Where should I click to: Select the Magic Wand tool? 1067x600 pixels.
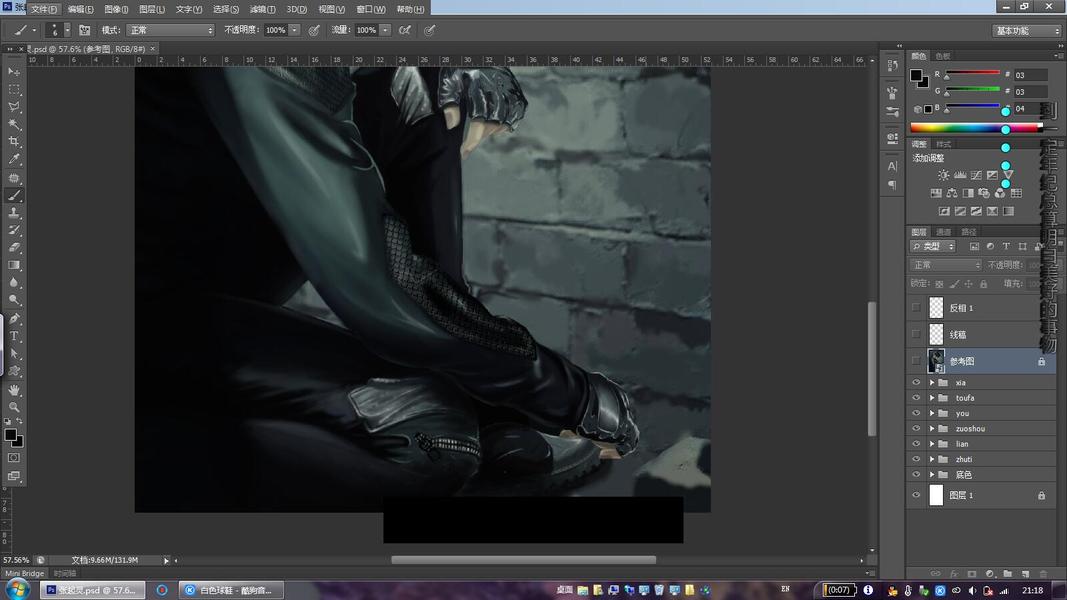[14, 124]
